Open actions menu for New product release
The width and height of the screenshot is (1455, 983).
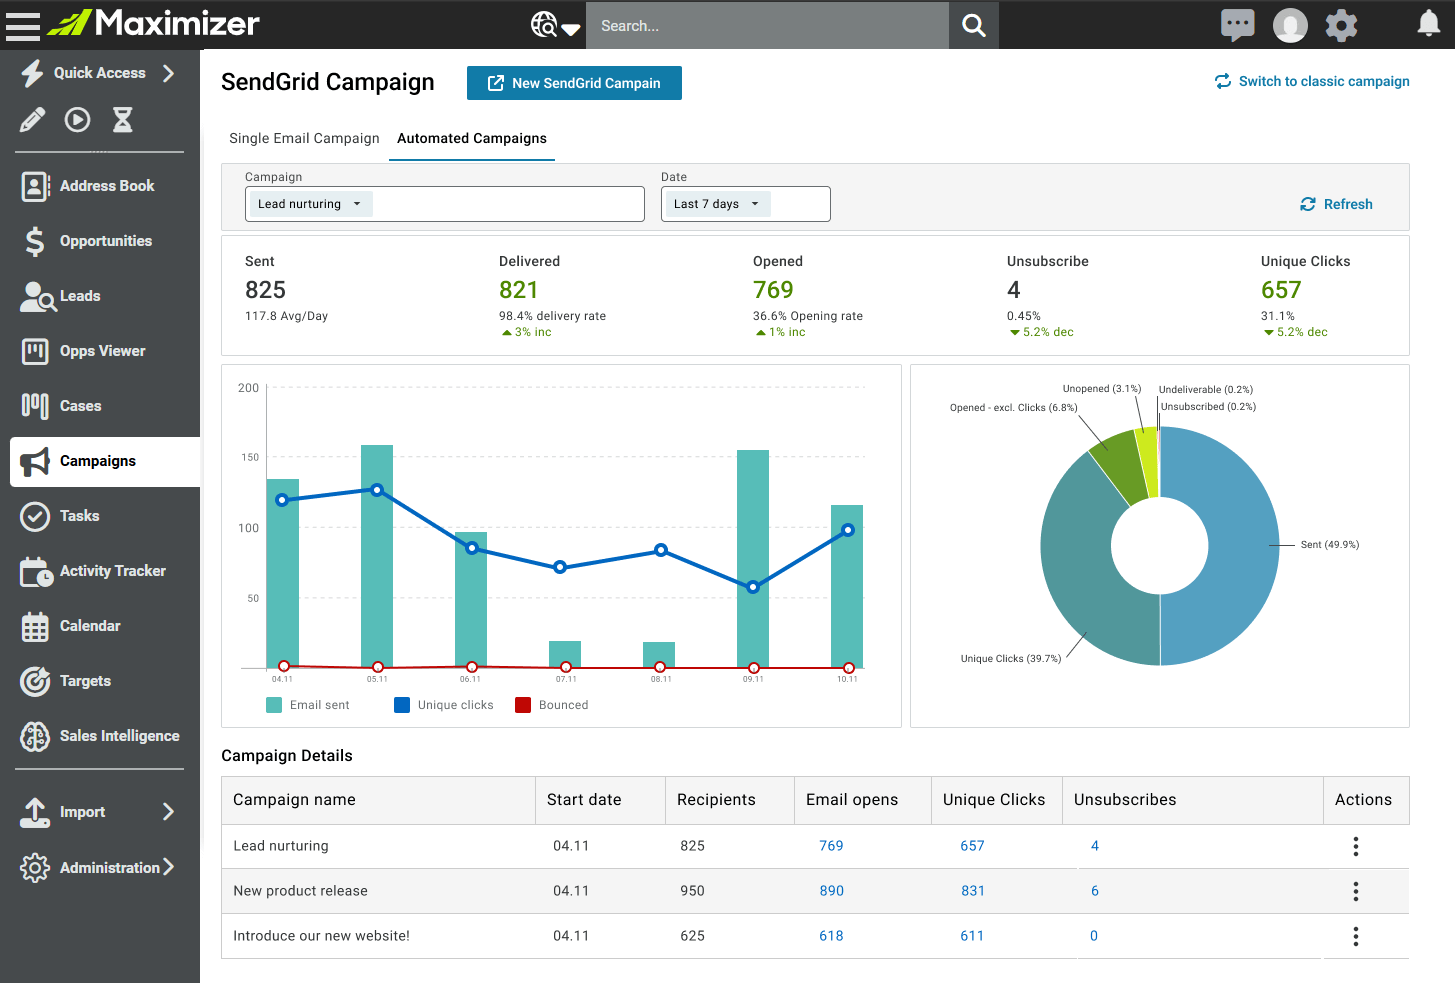coord(1355,891)
